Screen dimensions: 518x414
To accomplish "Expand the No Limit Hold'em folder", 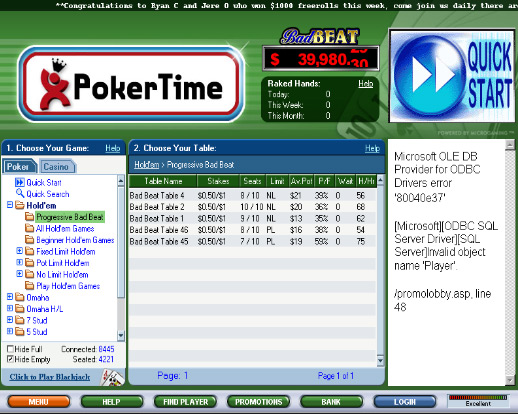I will [x=20, y=274].
